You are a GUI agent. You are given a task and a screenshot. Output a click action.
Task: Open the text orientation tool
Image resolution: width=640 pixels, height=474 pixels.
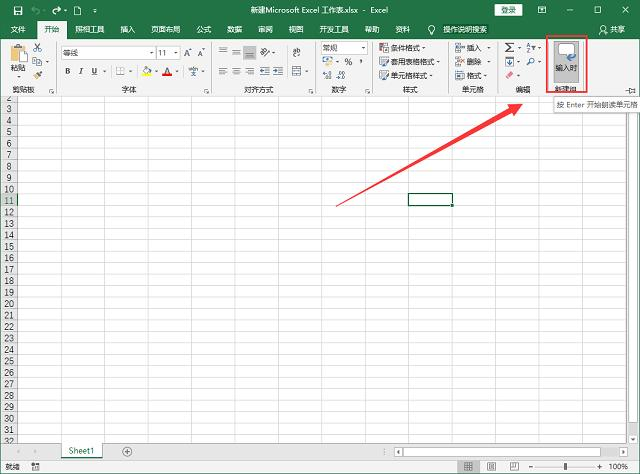pos(265,52)
